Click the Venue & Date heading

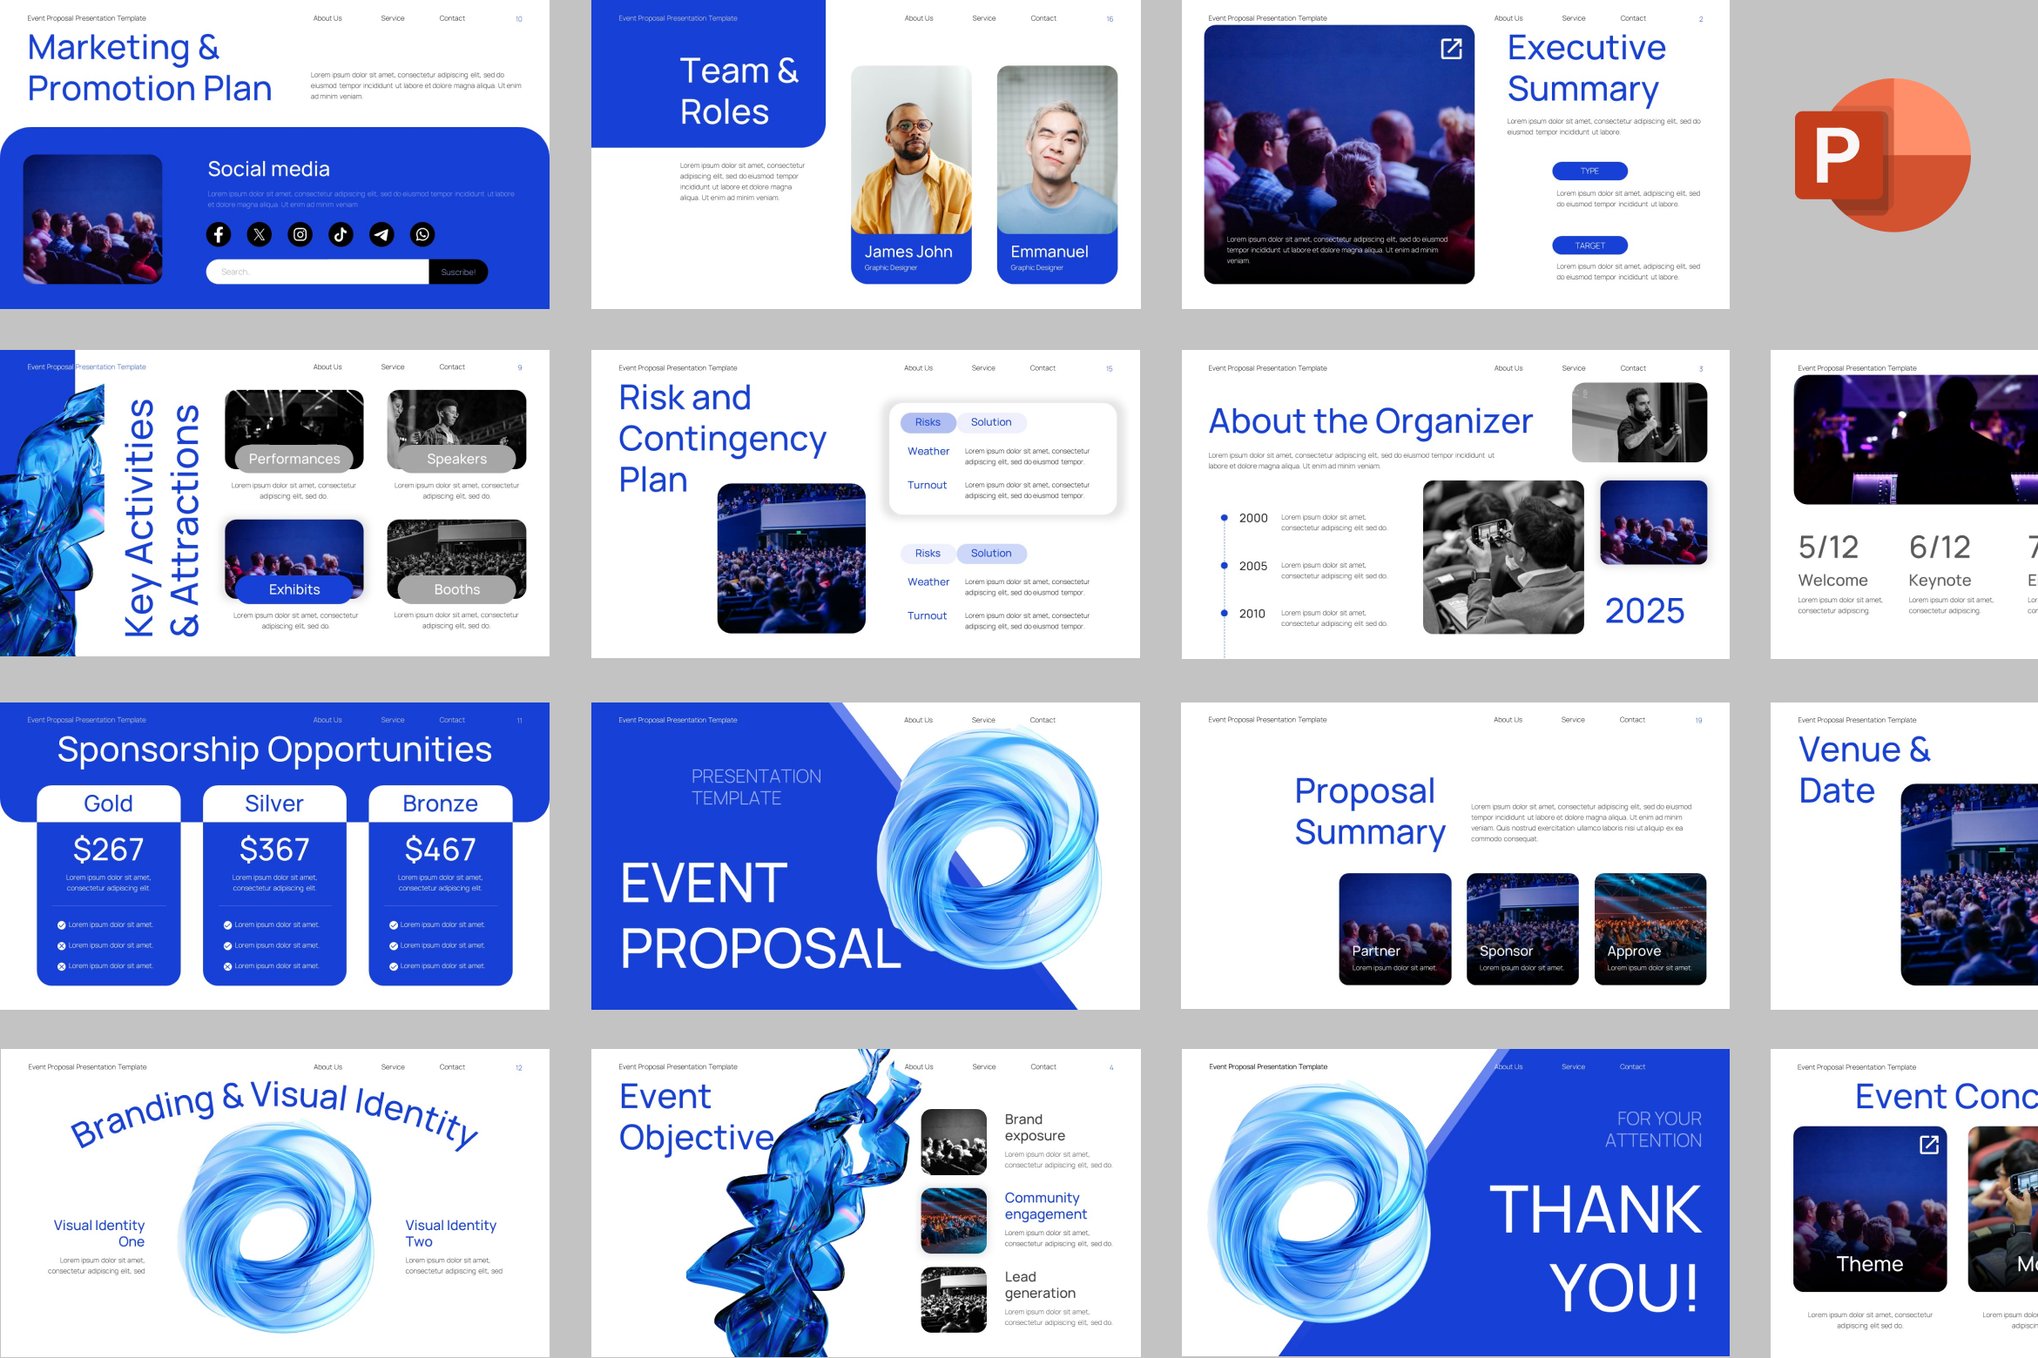point(1864,769)
